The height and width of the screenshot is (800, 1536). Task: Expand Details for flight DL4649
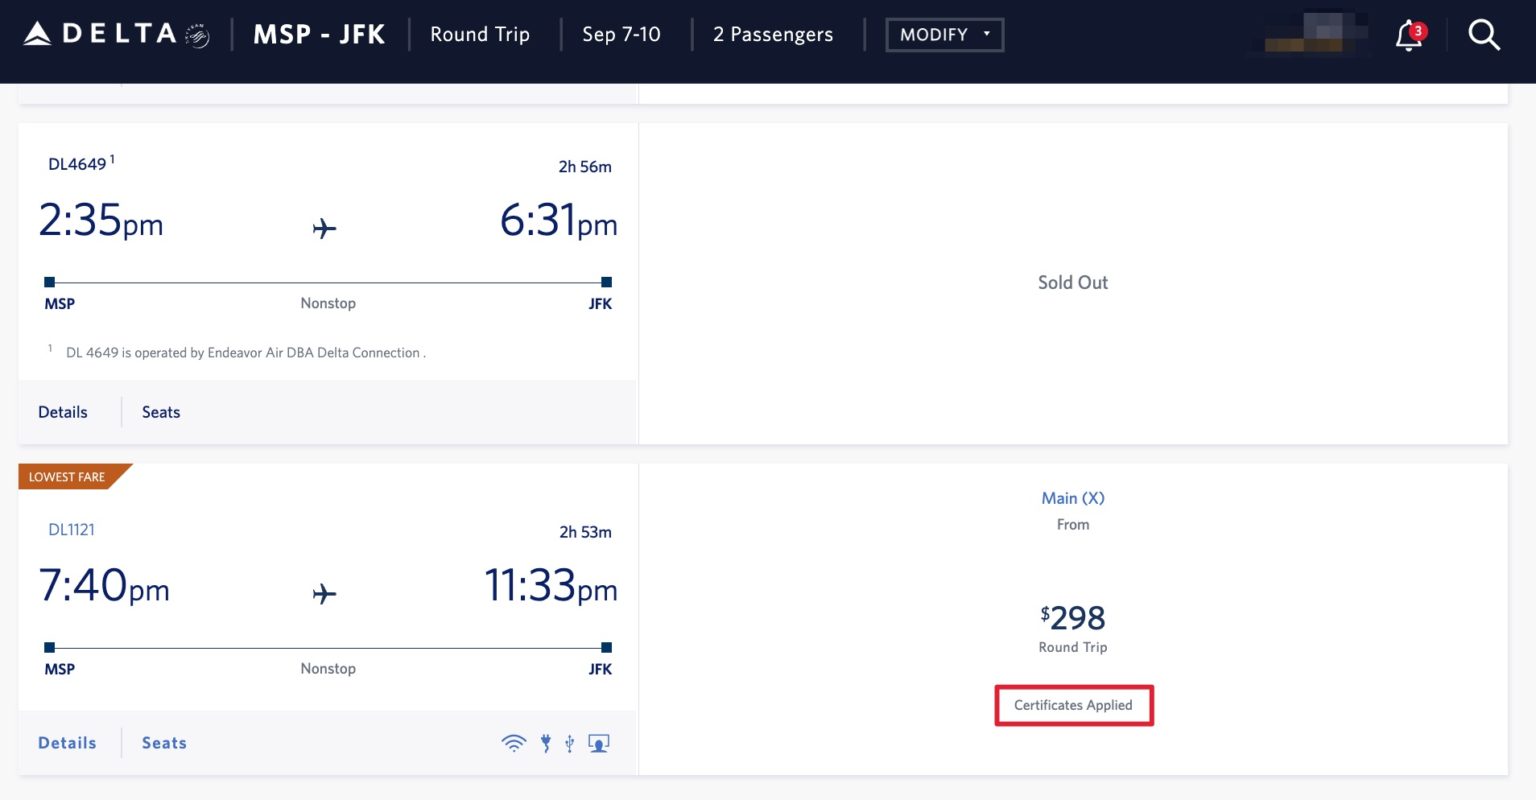pyautogui.click(x=62, y=411)
